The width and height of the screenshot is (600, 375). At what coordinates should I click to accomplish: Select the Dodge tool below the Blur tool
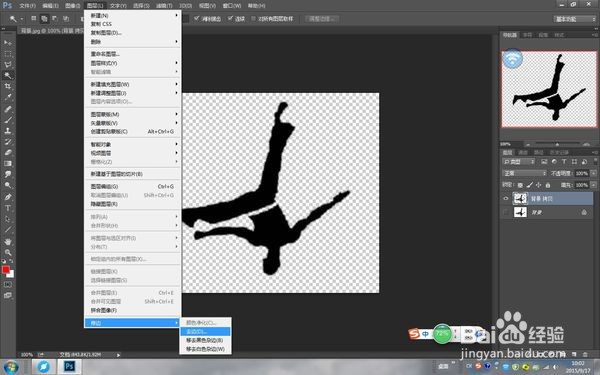point(8,185)
